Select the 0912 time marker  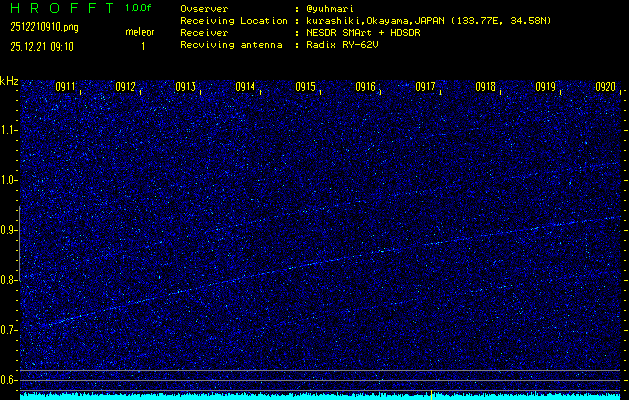(x=125, y=88)
